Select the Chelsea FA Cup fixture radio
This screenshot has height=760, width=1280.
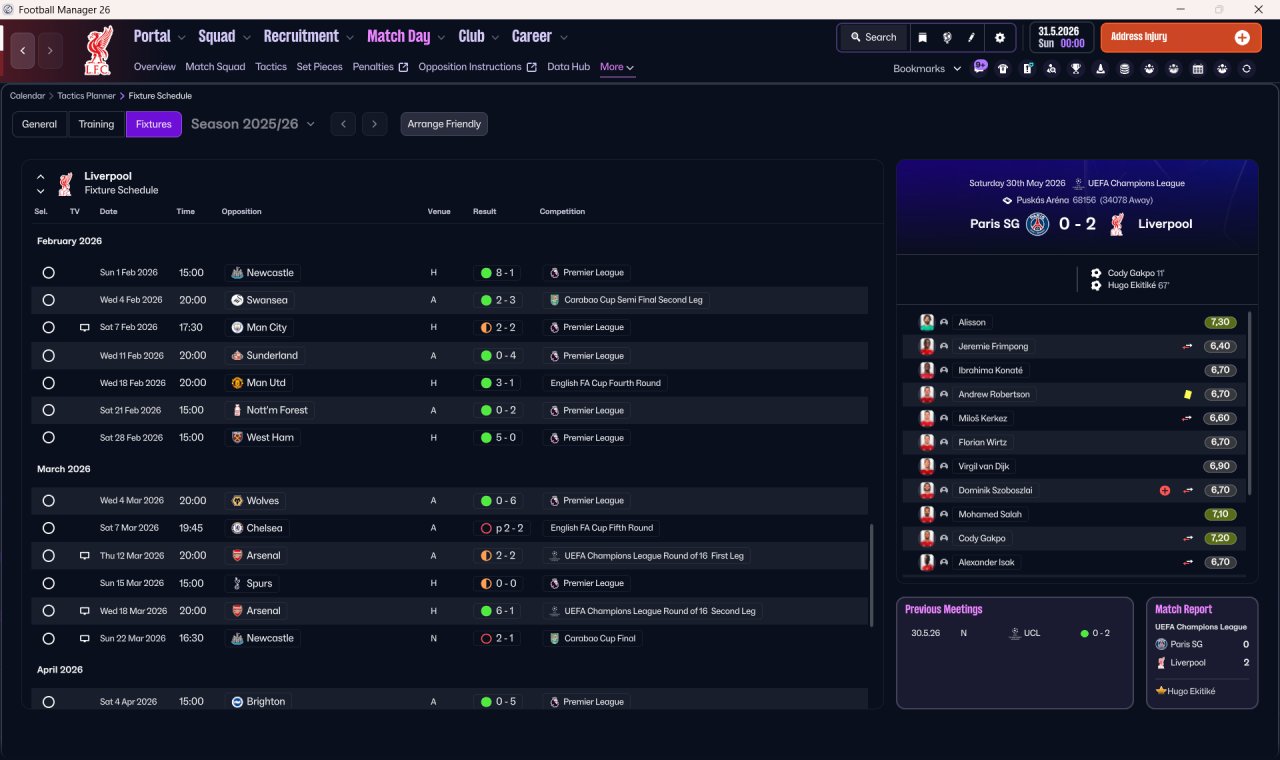tap(48, 528)
